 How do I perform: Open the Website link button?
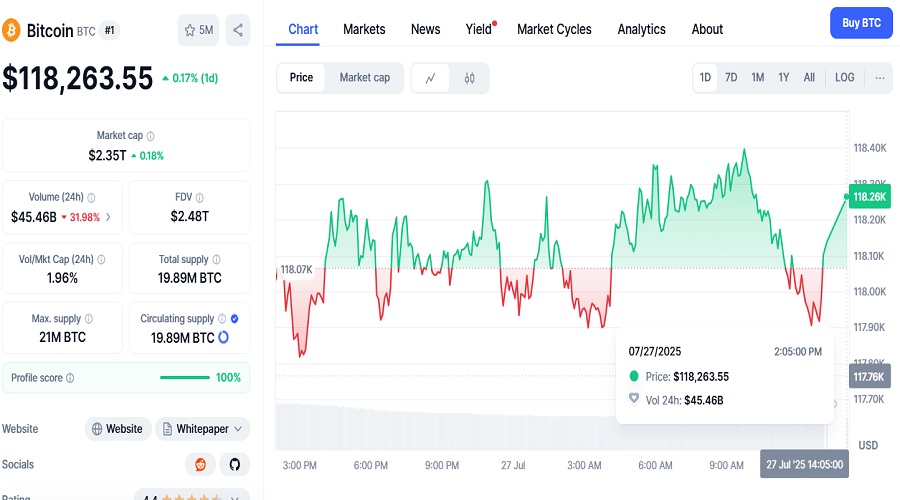coord(118,429)
